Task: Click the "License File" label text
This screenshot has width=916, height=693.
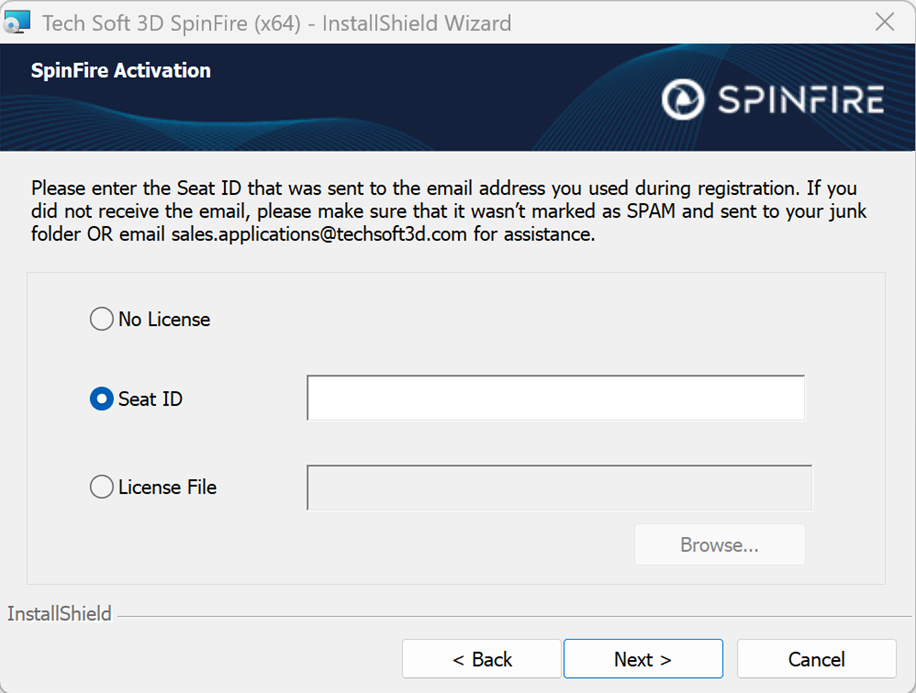Action: (167, 487)
